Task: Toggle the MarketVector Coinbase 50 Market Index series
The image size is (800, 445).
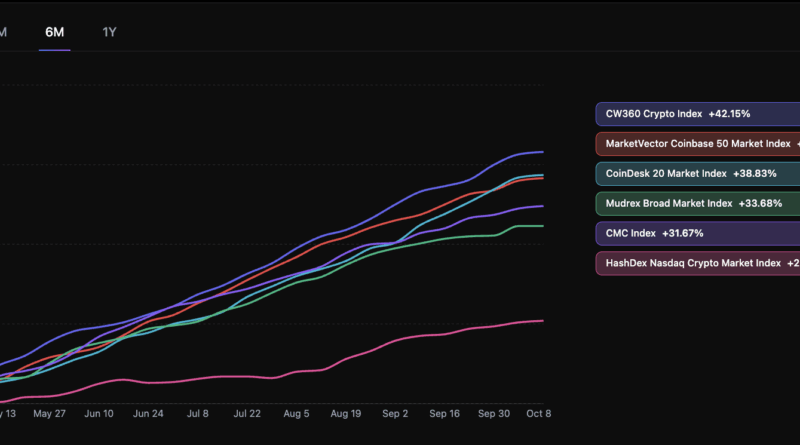Action: 697,144
